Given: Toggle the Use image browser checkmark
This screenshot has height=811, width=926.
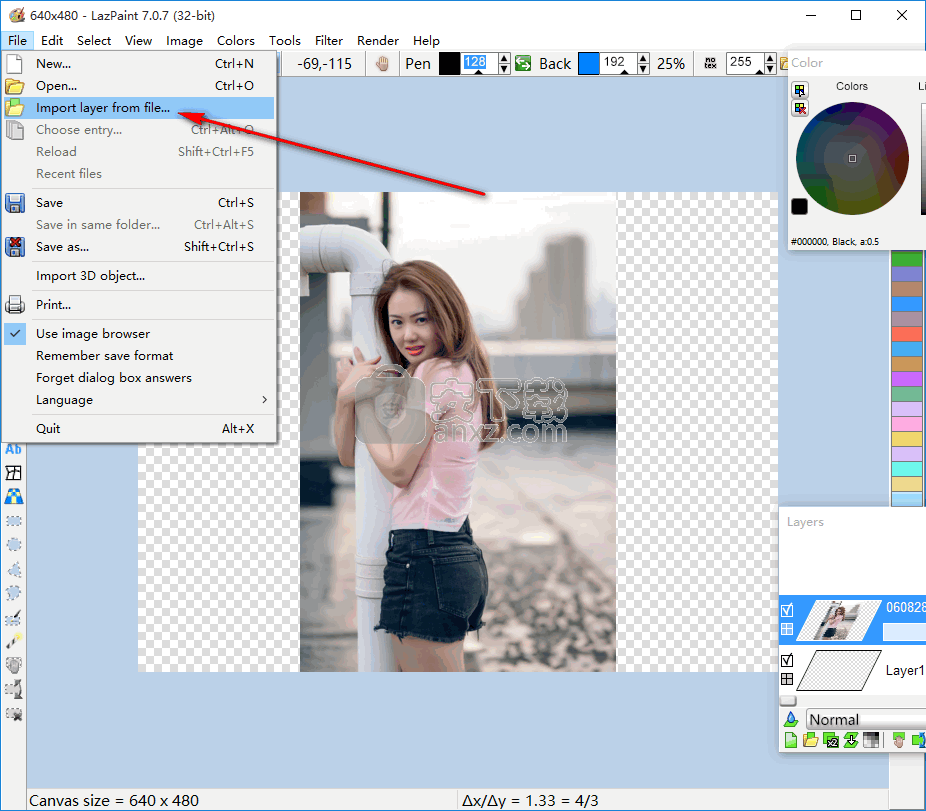Looking at the screenshot, I should pos(15,334).
